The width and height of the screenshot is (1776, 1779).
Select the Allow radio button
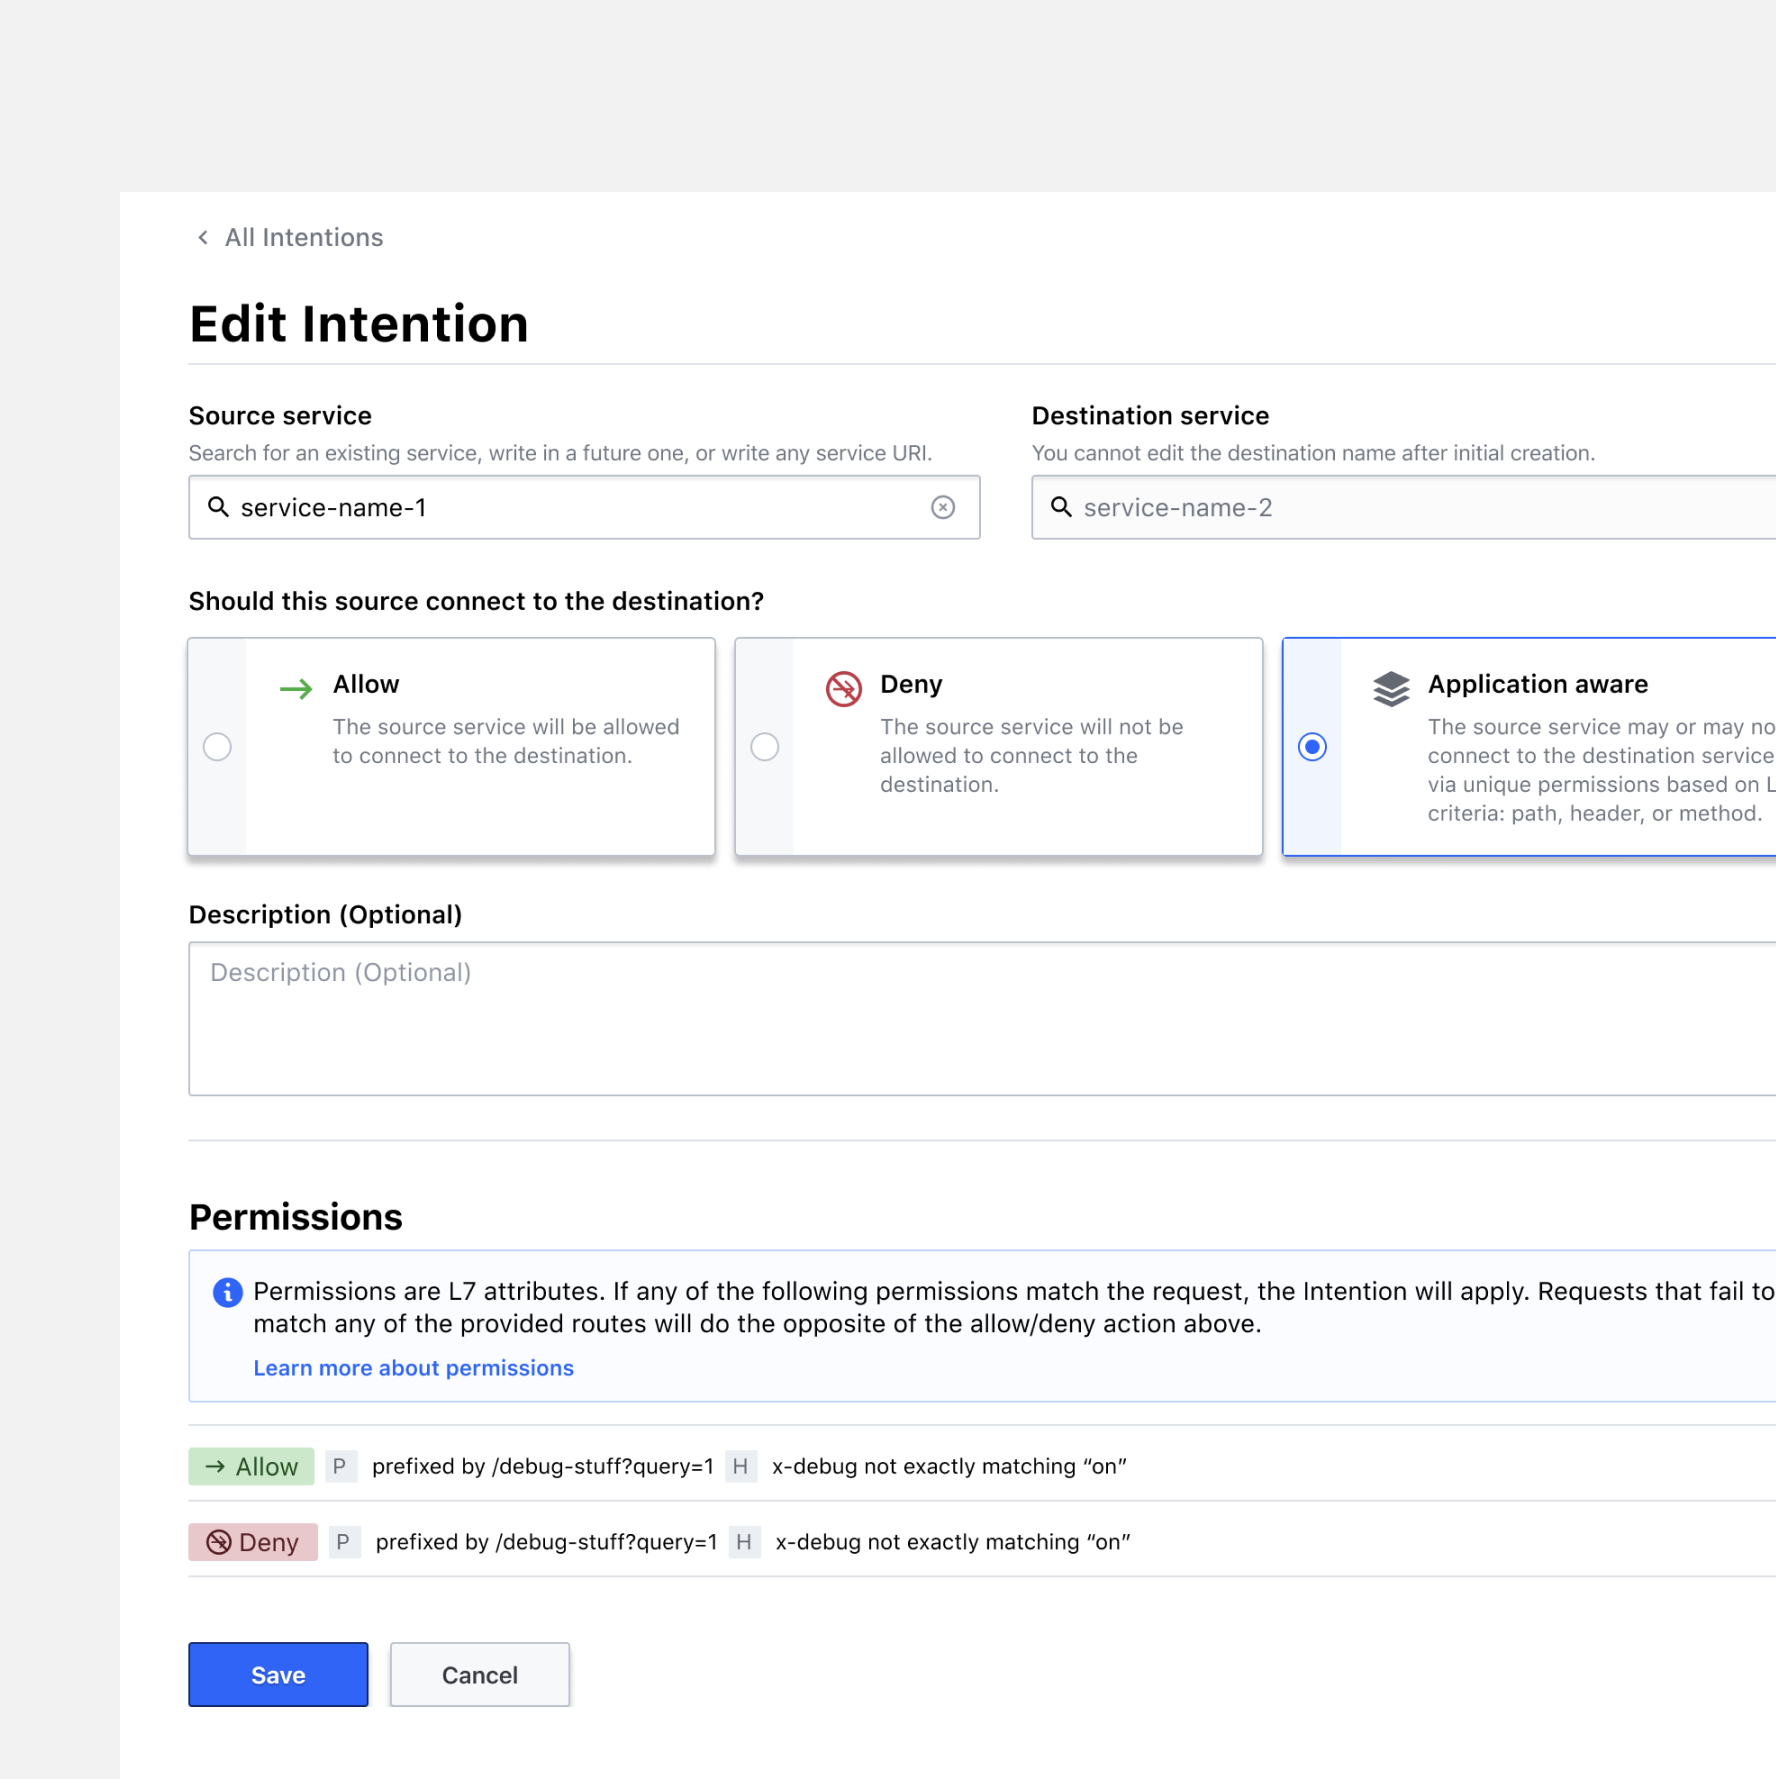(x=217, y=747)
